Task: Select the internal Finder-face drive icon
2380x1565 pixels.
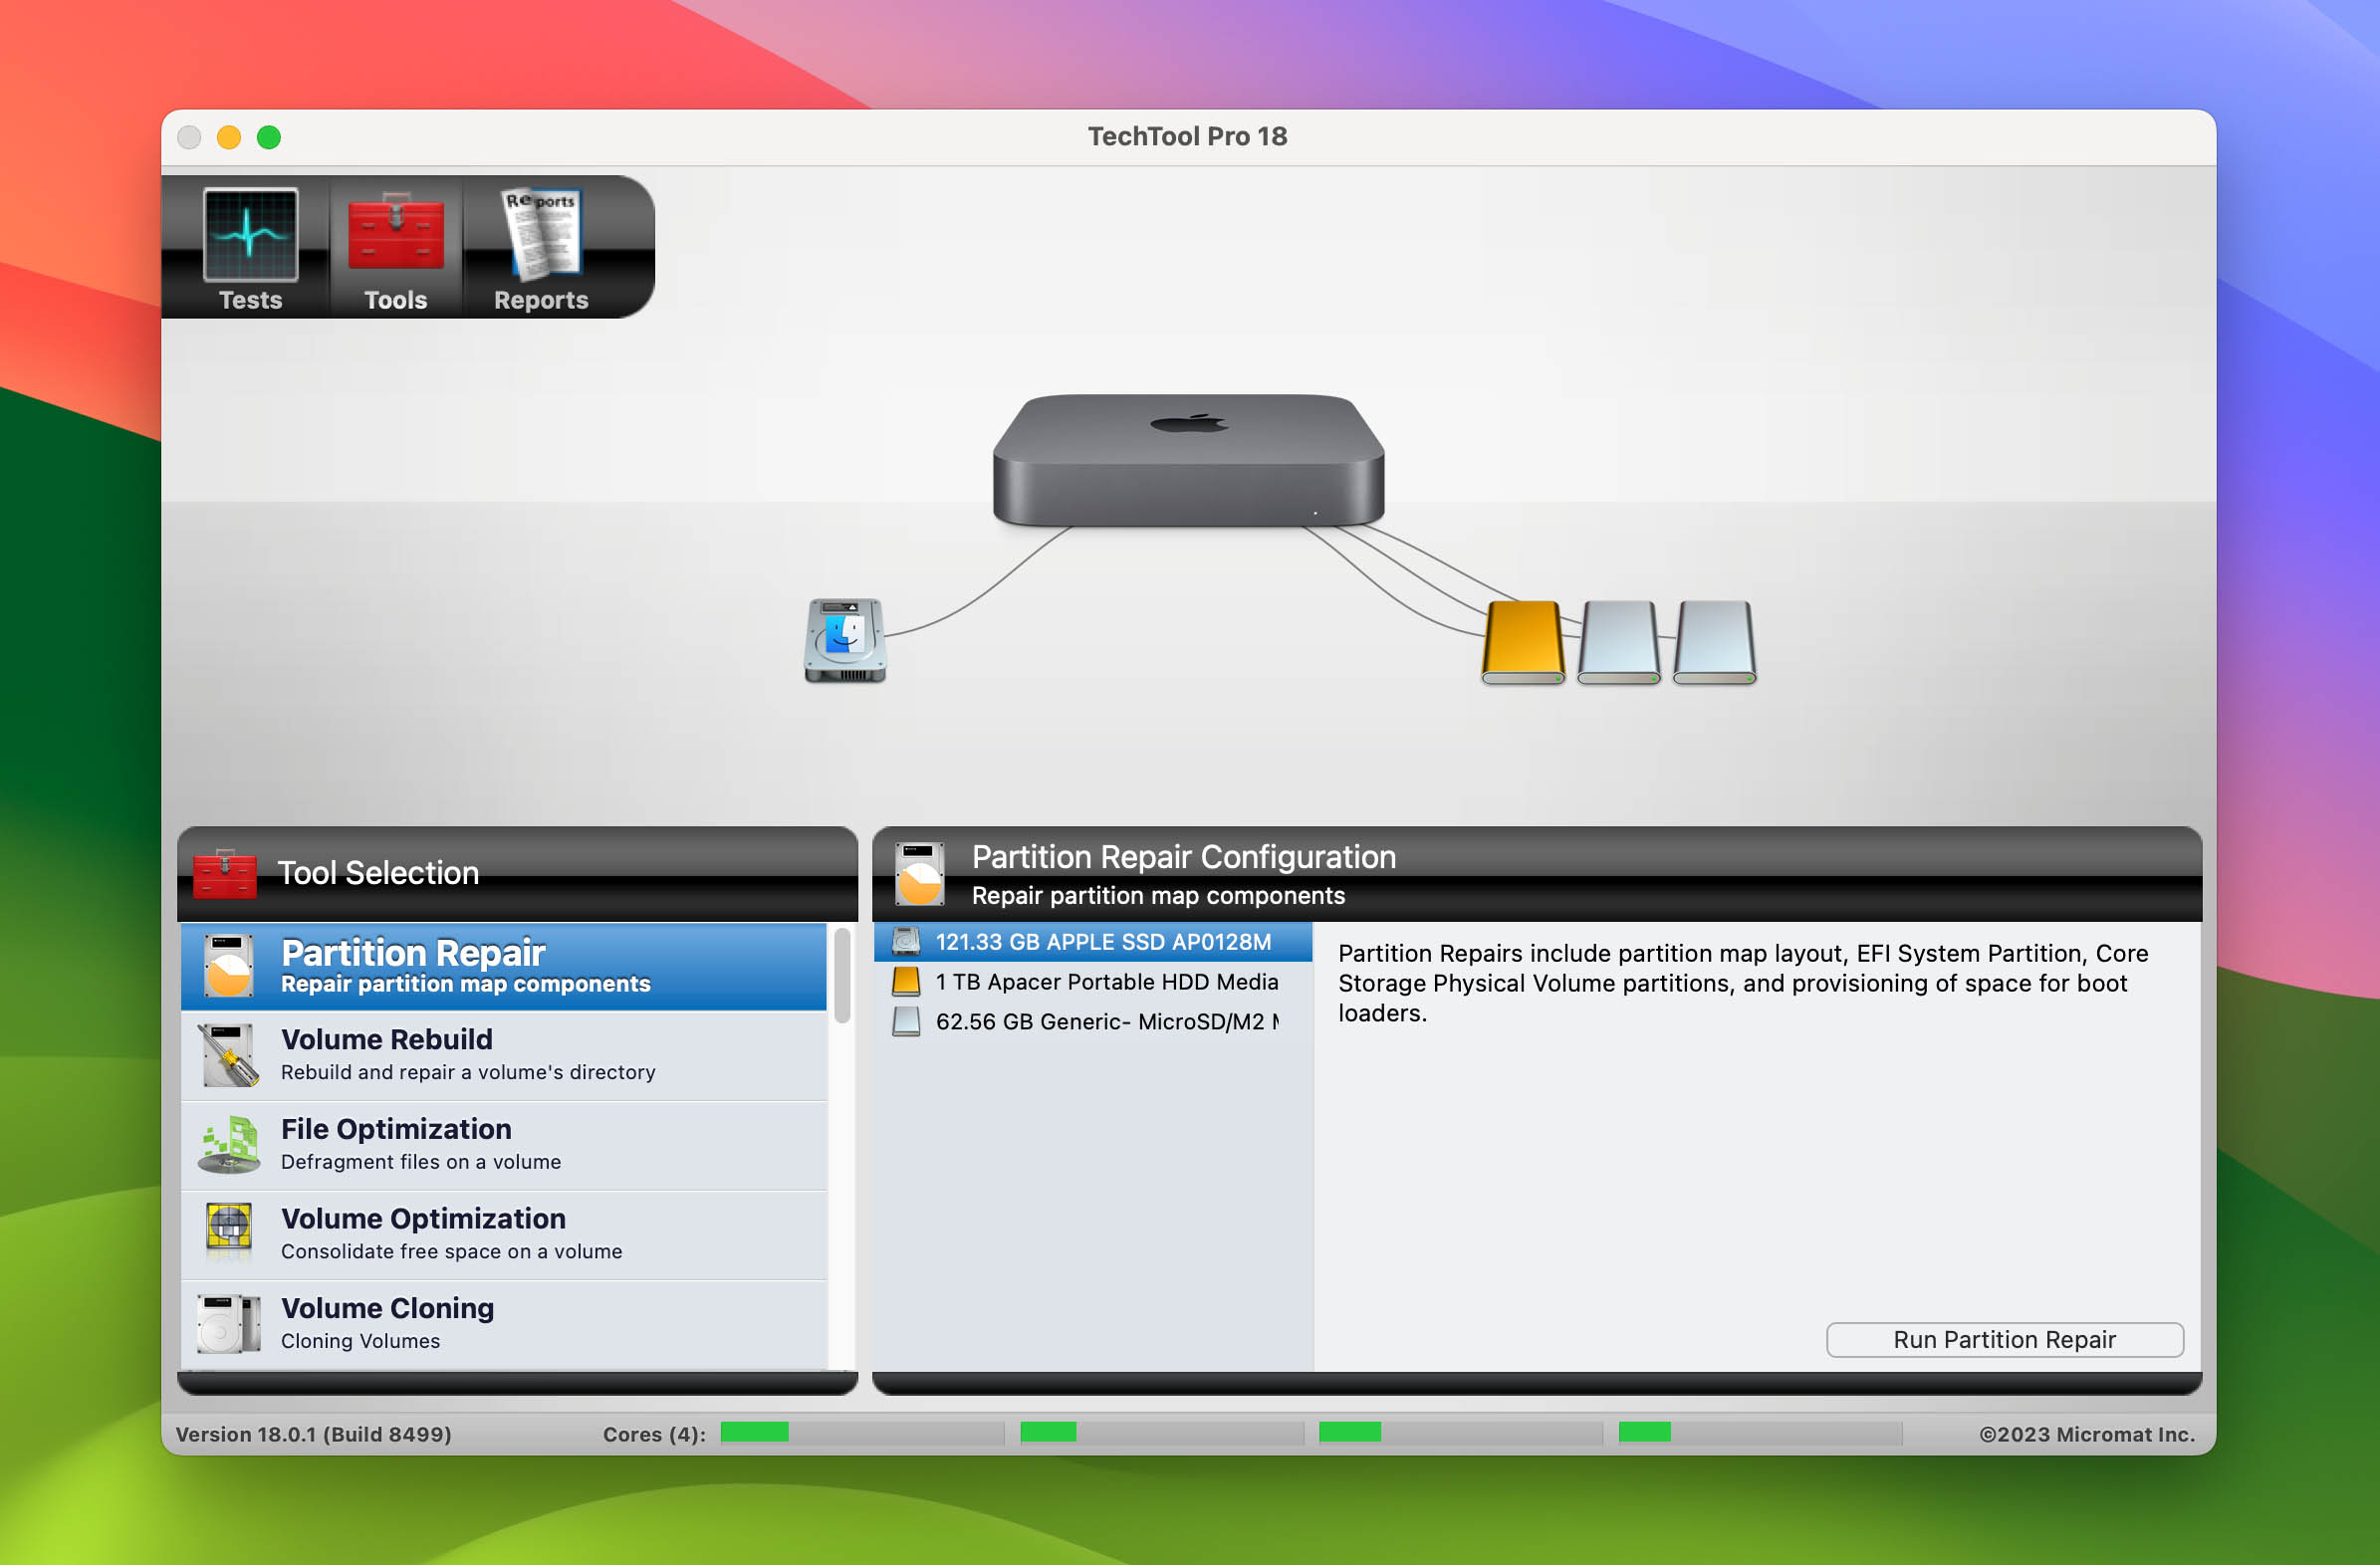Action: click(845, 640)
